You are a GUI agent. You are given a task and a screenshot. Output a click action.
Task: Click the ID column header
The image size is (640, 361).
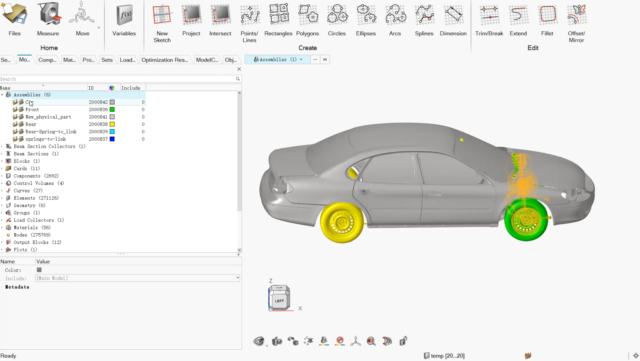coord(98,88)
